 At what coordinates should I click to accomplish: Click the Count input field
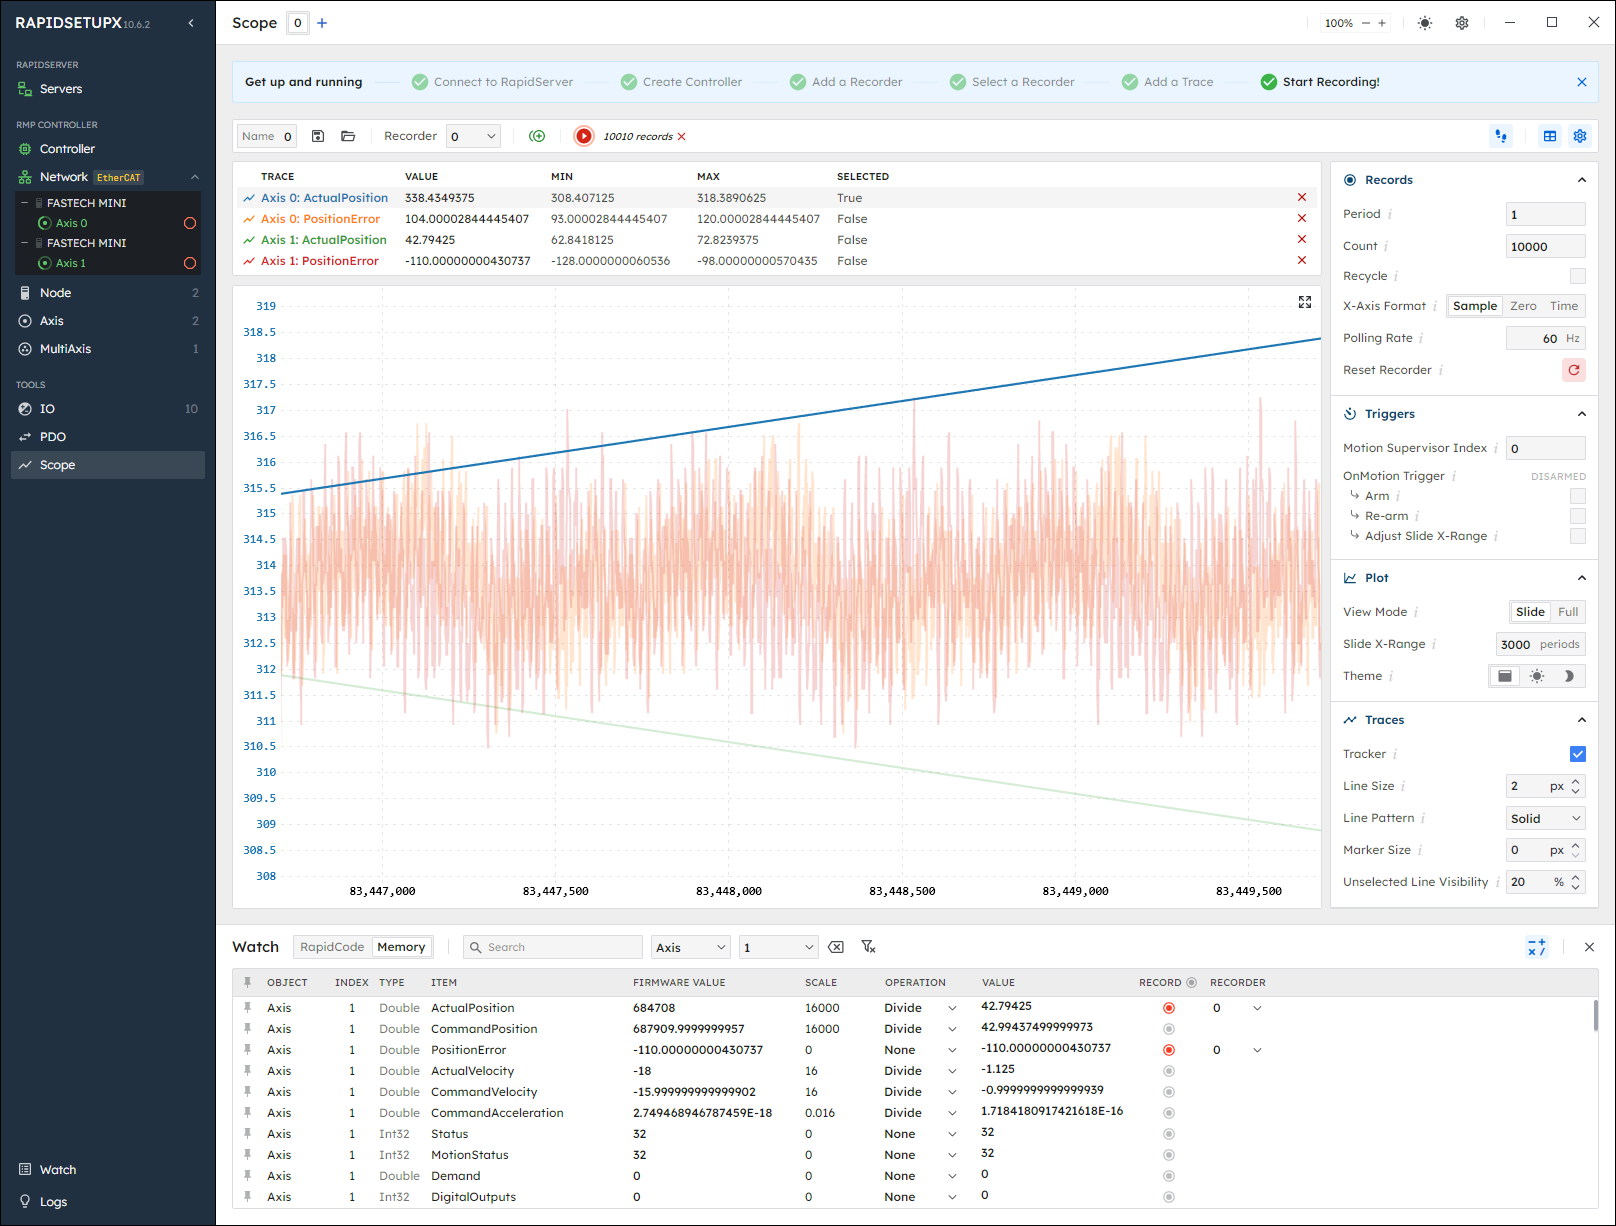point(1545,246)
